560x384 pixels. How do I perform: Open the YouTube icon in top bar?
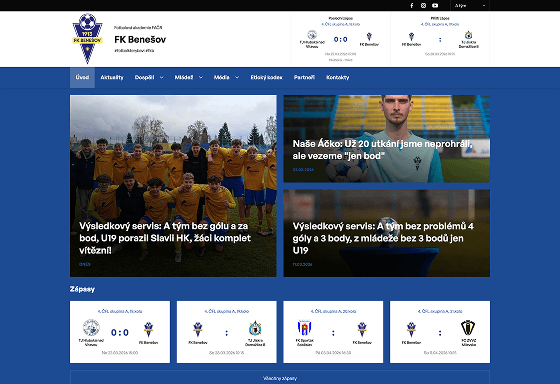(435, 5)
